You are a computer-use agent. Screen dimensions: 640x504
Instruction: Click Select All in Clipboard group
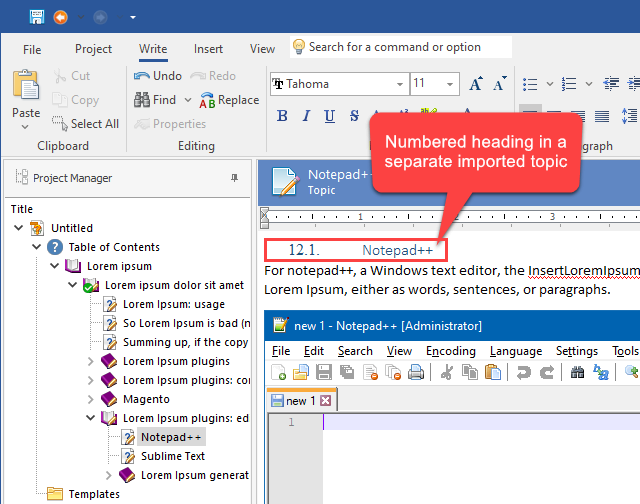(86, 124)
